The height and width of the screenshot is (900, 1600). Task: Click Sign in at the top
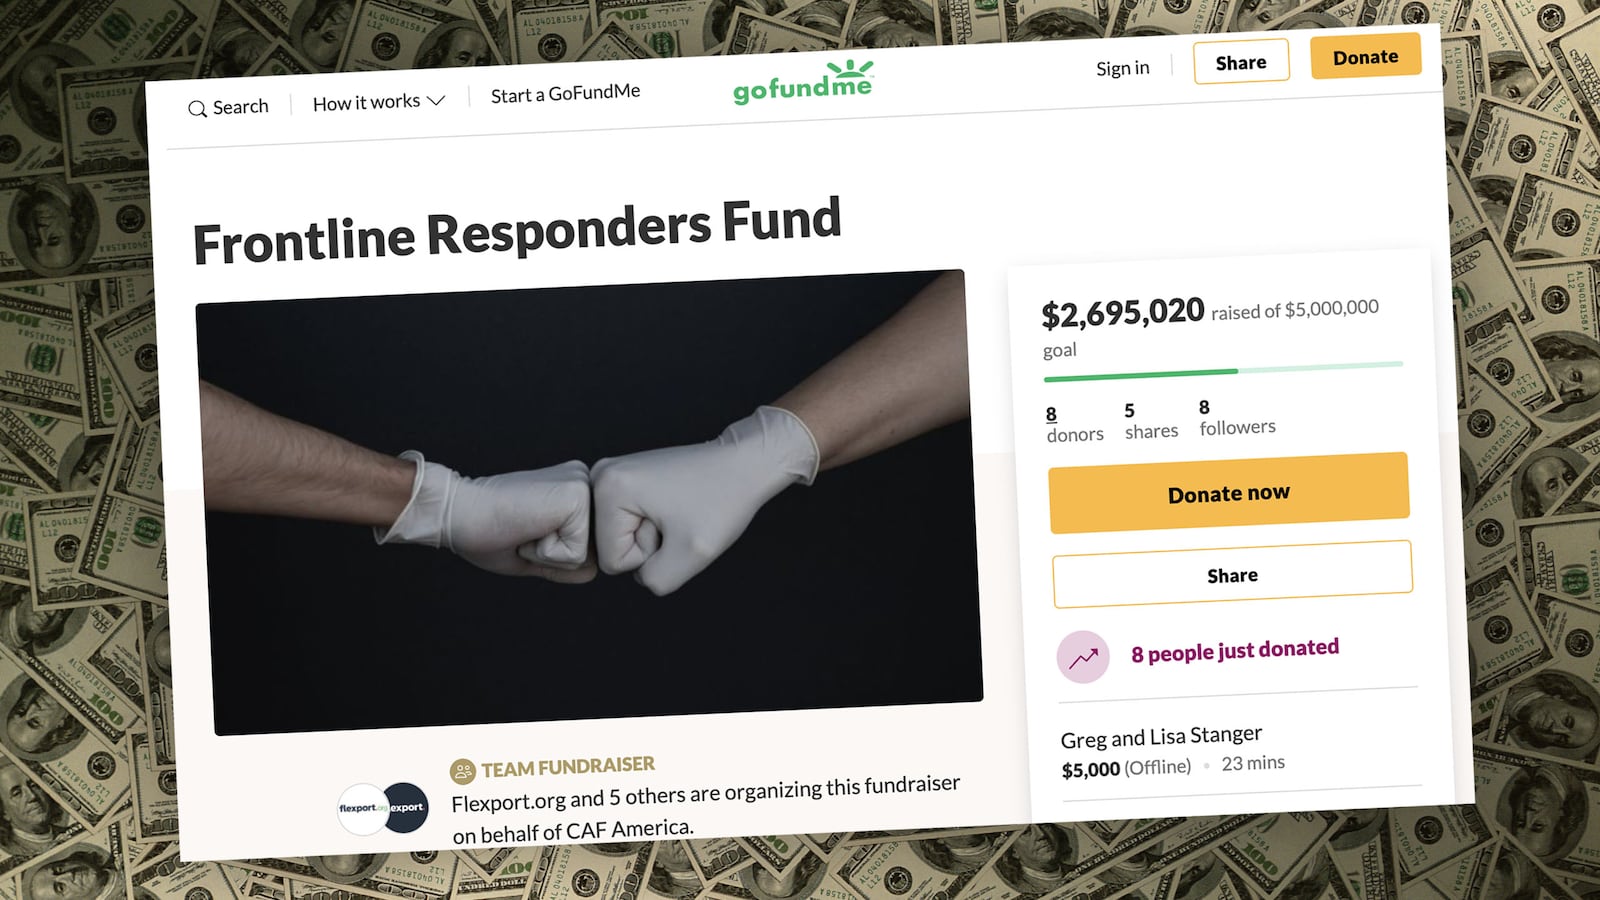1122,68
